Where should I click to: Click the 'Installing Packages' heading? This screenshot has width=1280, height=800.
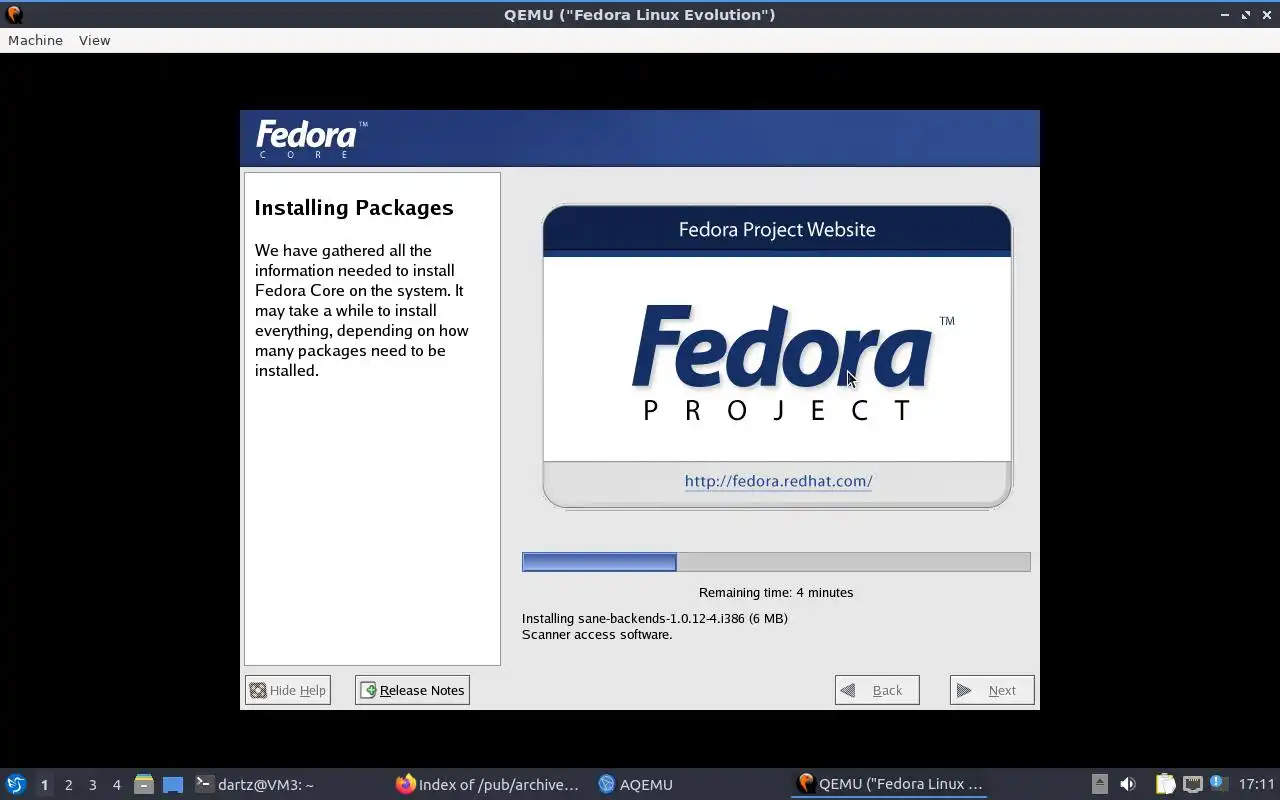(x=354, y=207)
